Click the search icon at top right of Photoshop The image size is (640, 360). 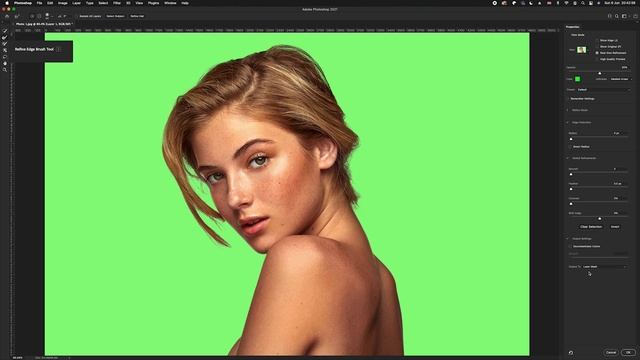(617, 16)
